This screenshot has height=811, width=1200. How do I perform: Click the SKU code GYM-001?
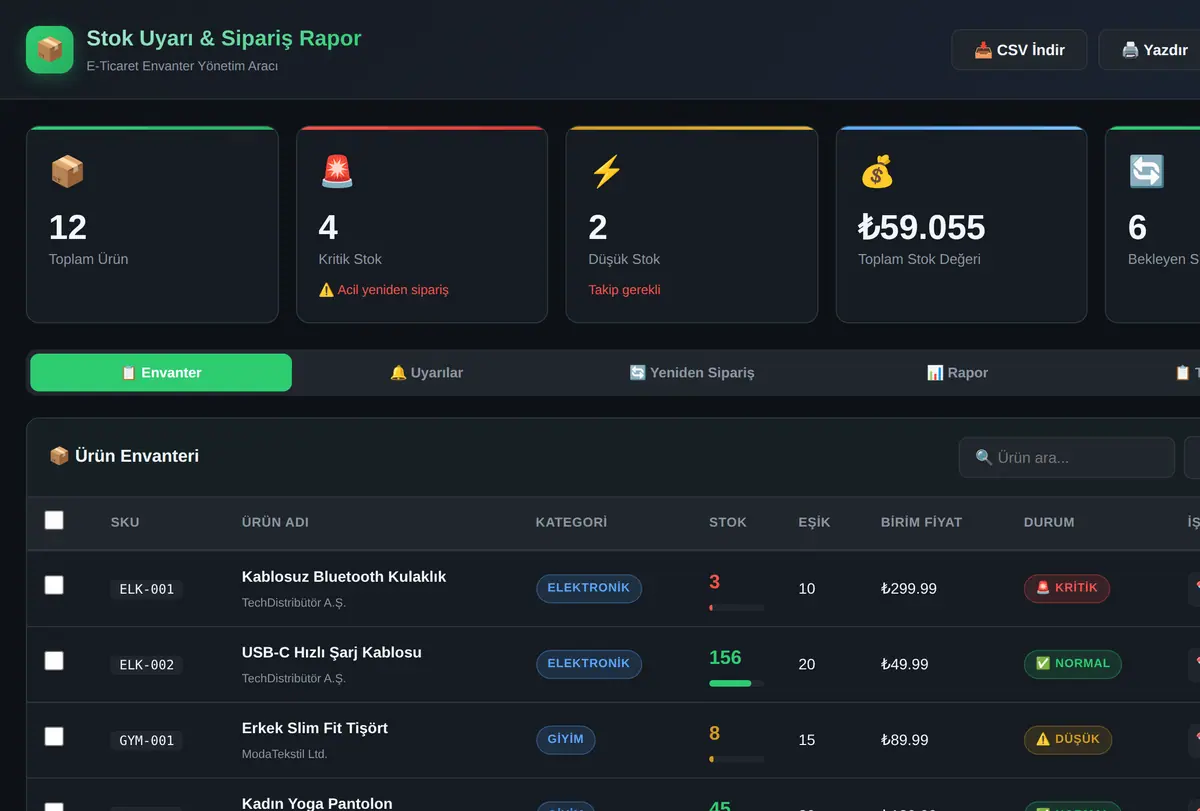click(147, 741)
